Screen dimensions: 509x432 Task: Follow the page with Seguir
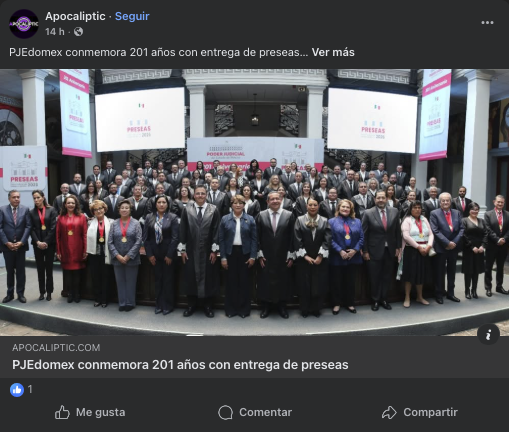point(132,16)
